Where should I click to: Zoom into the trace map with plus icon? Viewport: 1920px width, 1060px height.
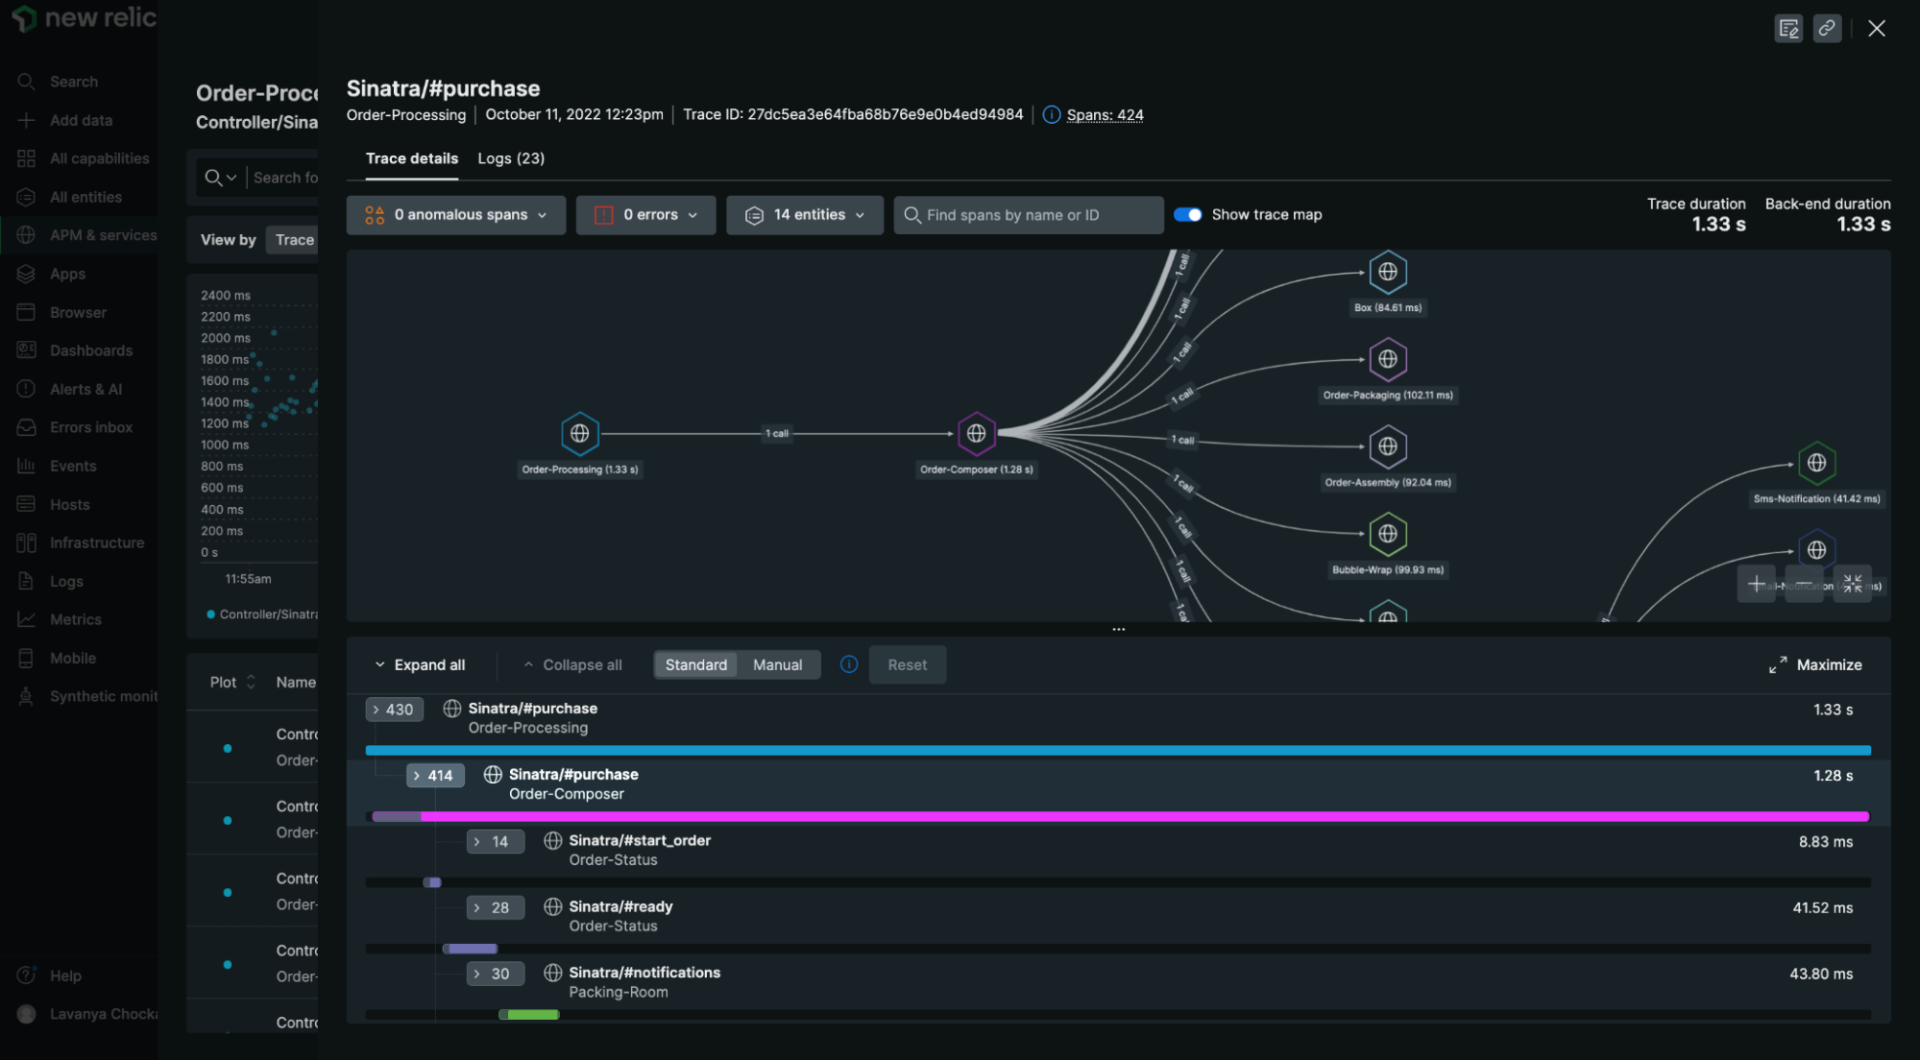[1756, 583]
